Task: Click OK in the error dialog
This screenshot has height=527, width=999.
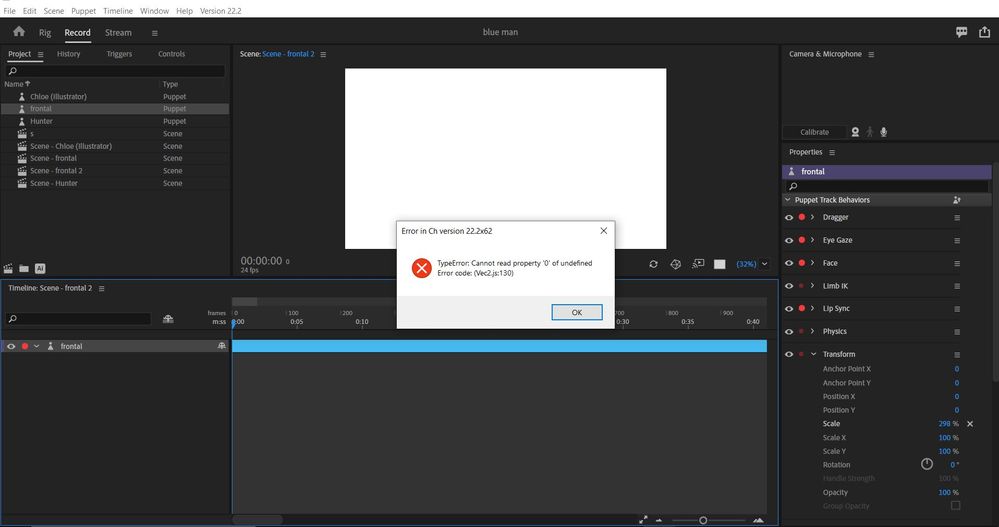Action: point(577,312)
